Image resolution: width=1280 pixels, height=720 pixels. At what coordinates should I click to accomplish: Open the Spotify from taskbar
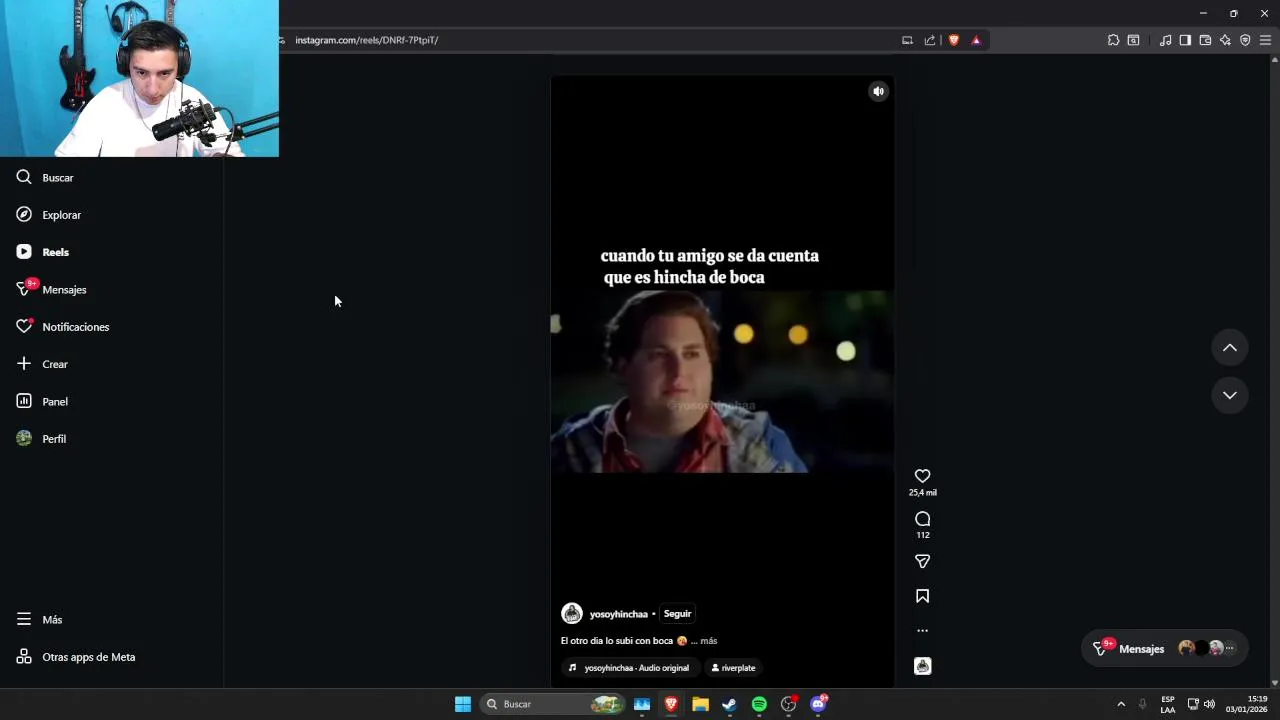click(759, 704)
